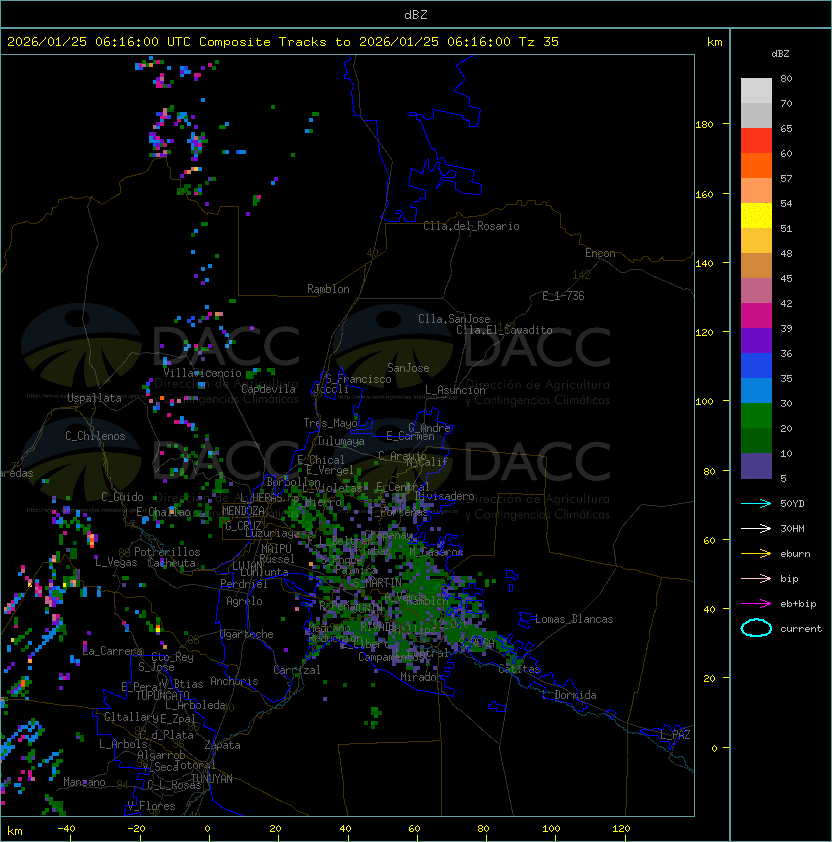This screenshot has width=832, height=842.
Task: Click the 'S_Francisco' map label
Action: 358,379
